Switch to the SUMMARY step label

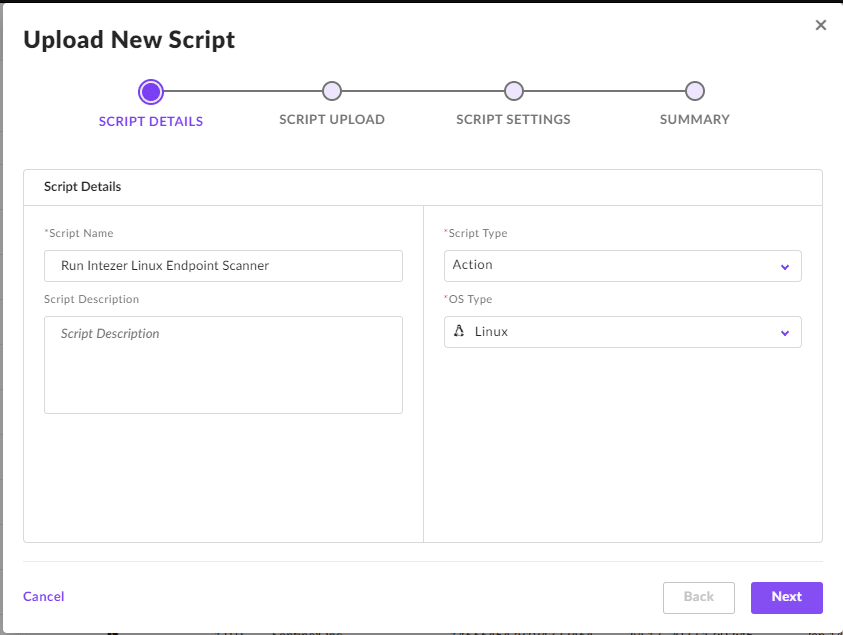point(695,120)
